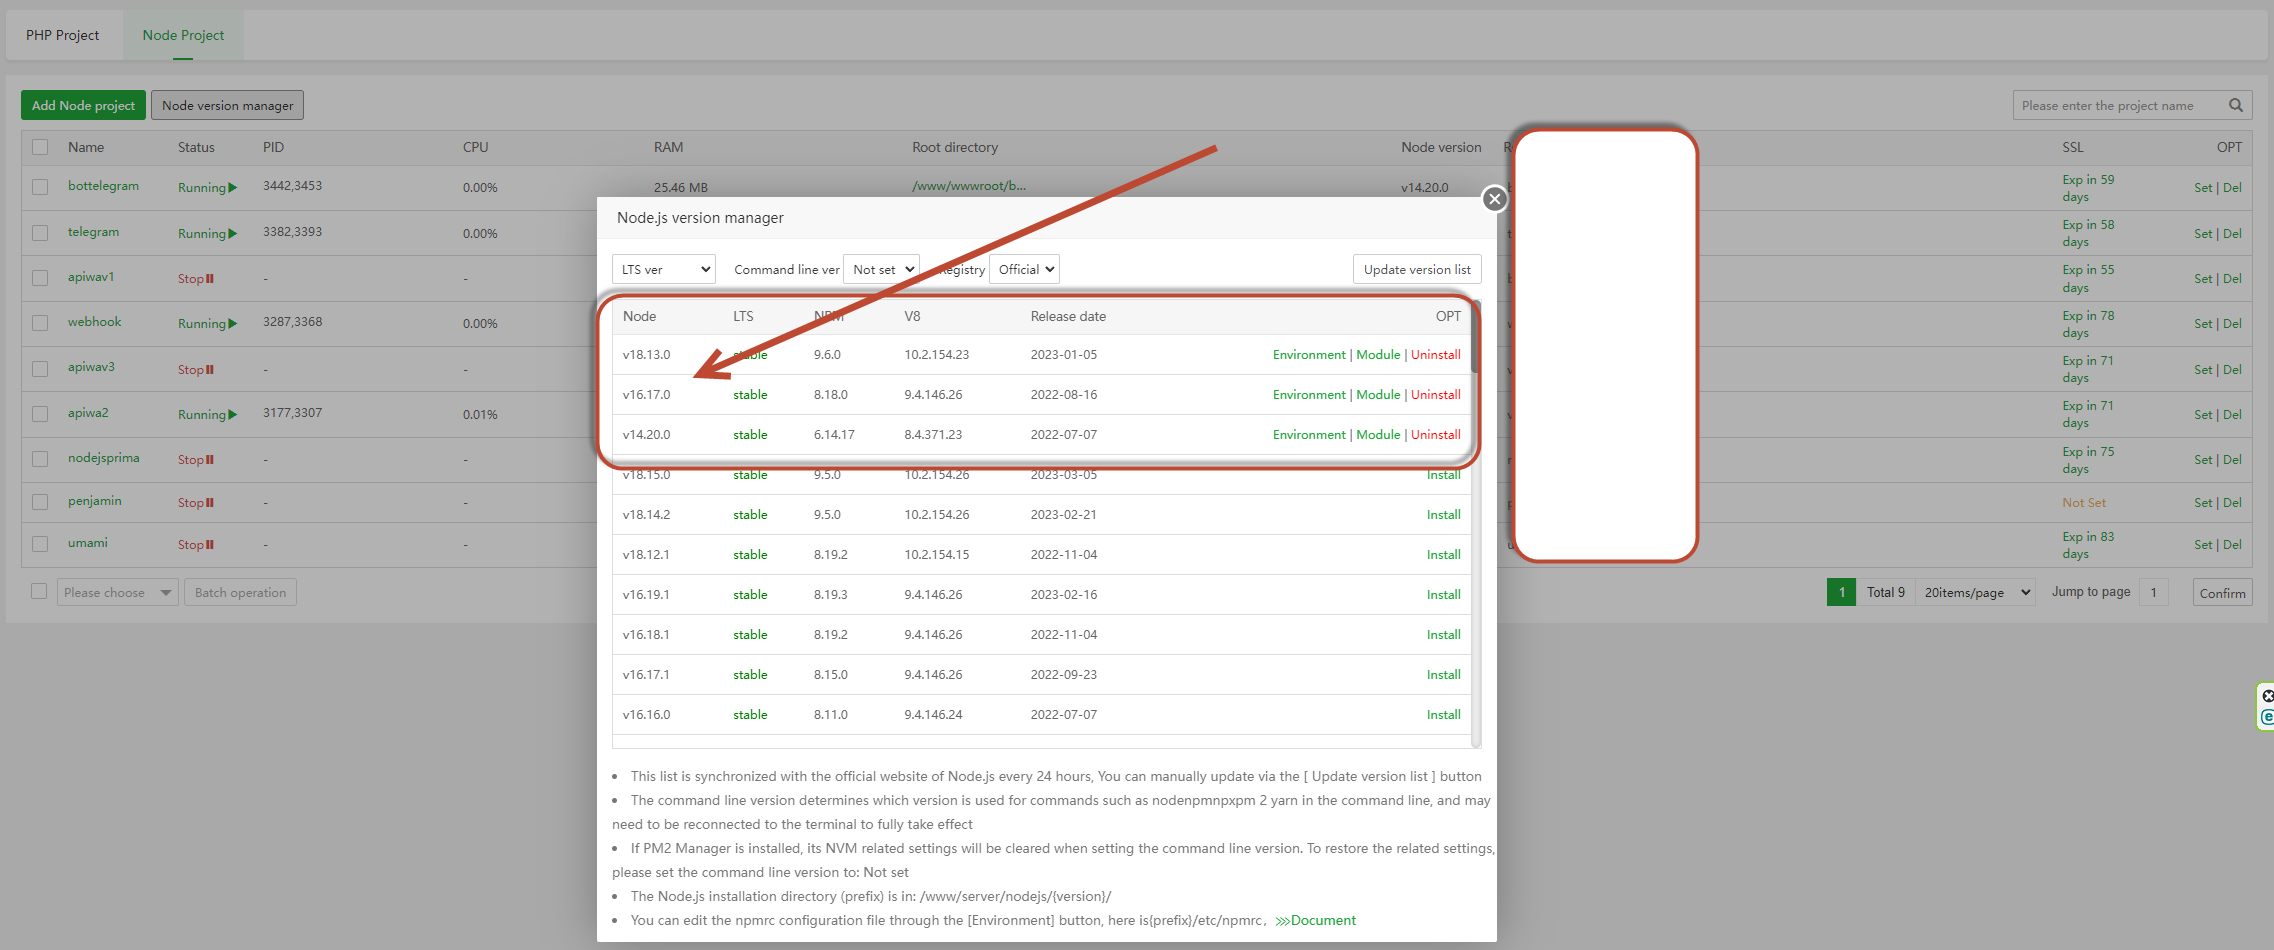Click the search magnifier icon
This screenshot has width=2274, height=950.
pos(2236,105)
